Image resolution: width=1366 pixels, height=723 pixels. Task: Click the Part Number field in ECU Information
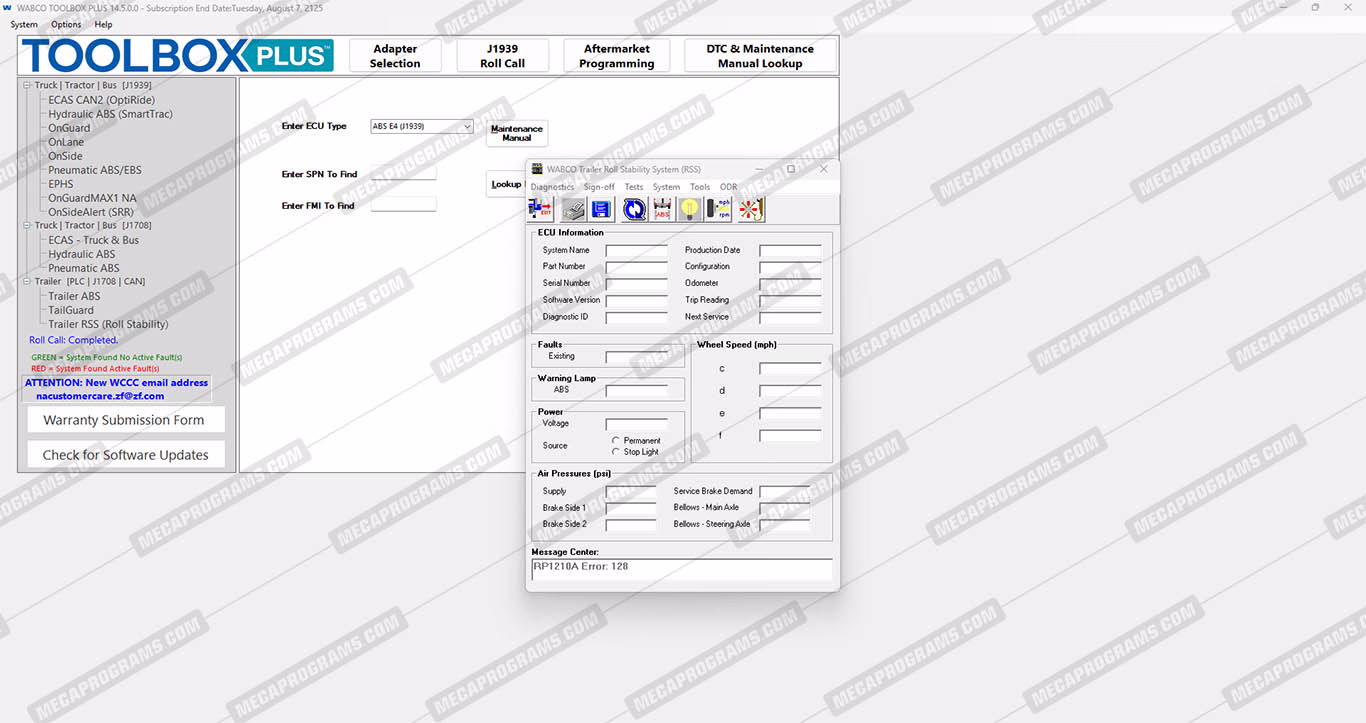pos(636,267)
